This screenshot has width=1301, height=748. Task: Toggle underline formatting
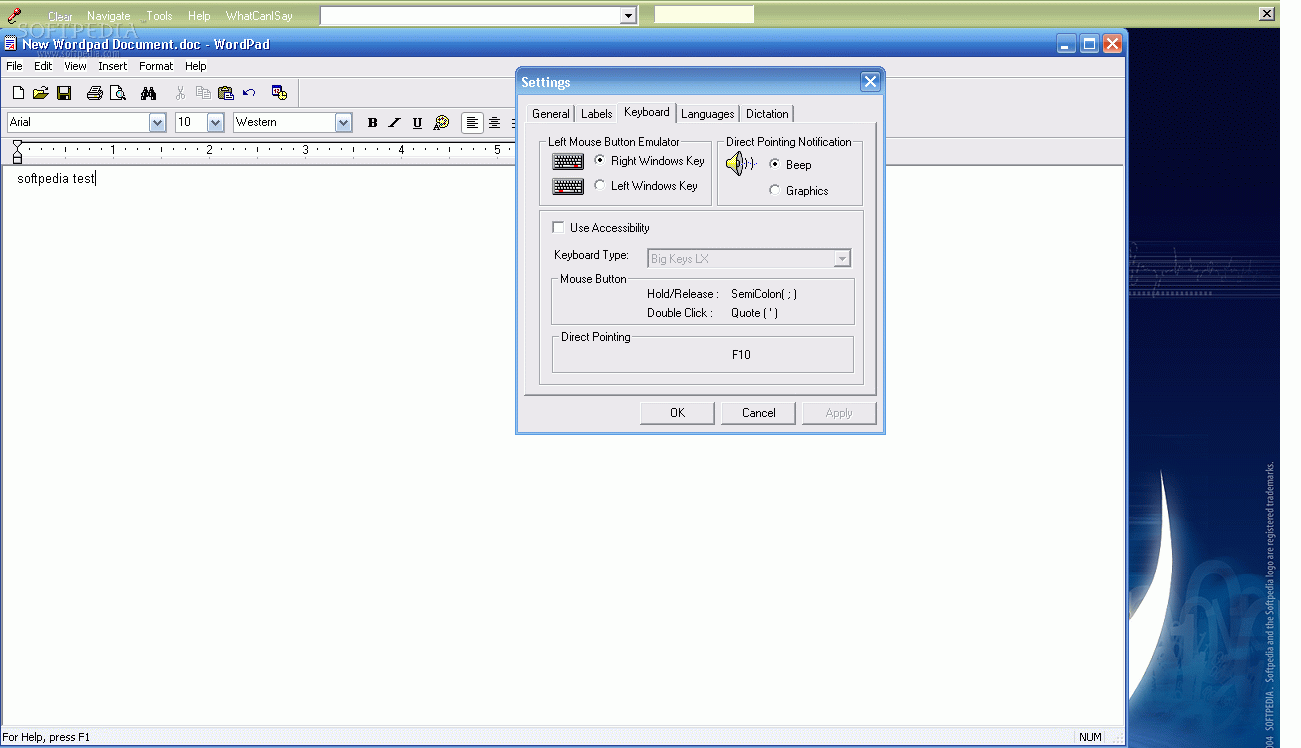418,123
